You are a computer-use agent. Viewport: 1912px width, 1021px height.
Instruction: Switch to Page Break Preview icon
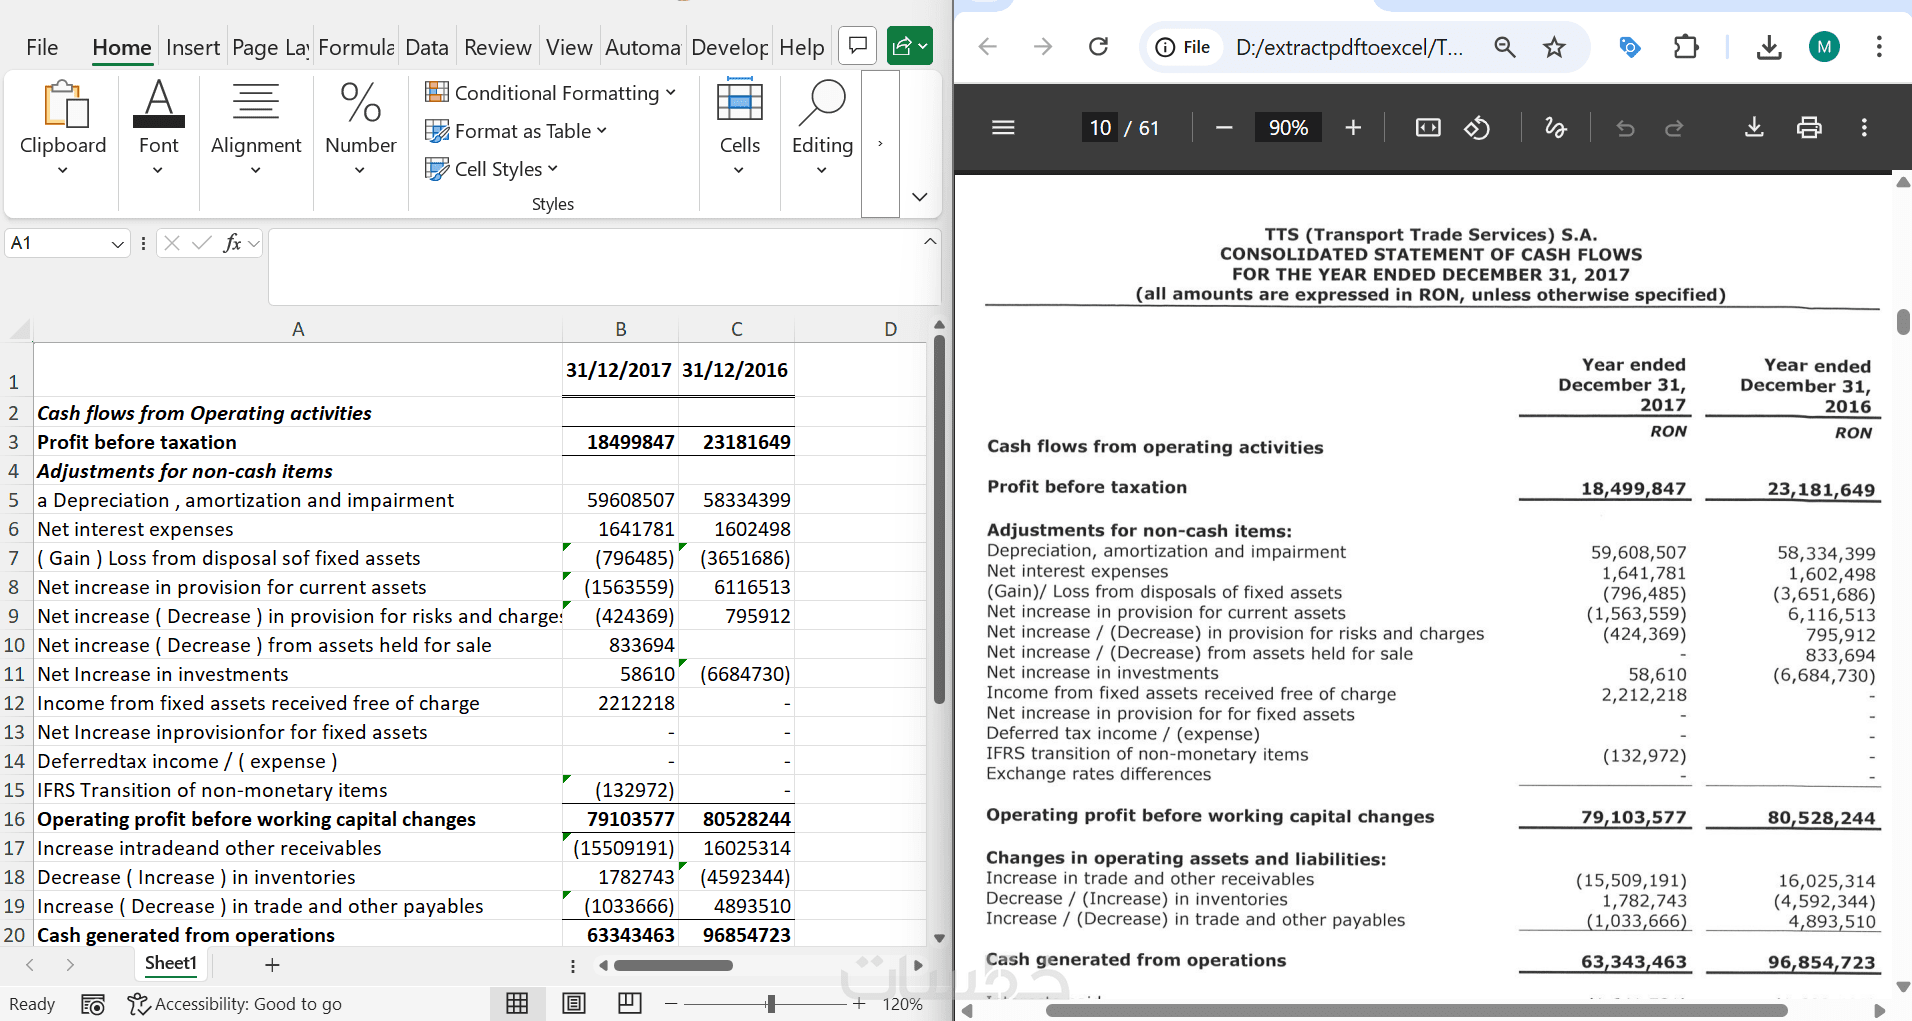(x=630, y=1003)
